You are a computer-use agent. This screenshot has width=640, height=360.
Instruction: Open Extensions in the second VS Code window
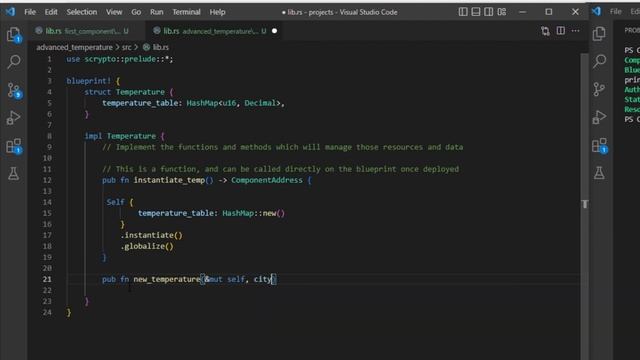pos(600,145)
